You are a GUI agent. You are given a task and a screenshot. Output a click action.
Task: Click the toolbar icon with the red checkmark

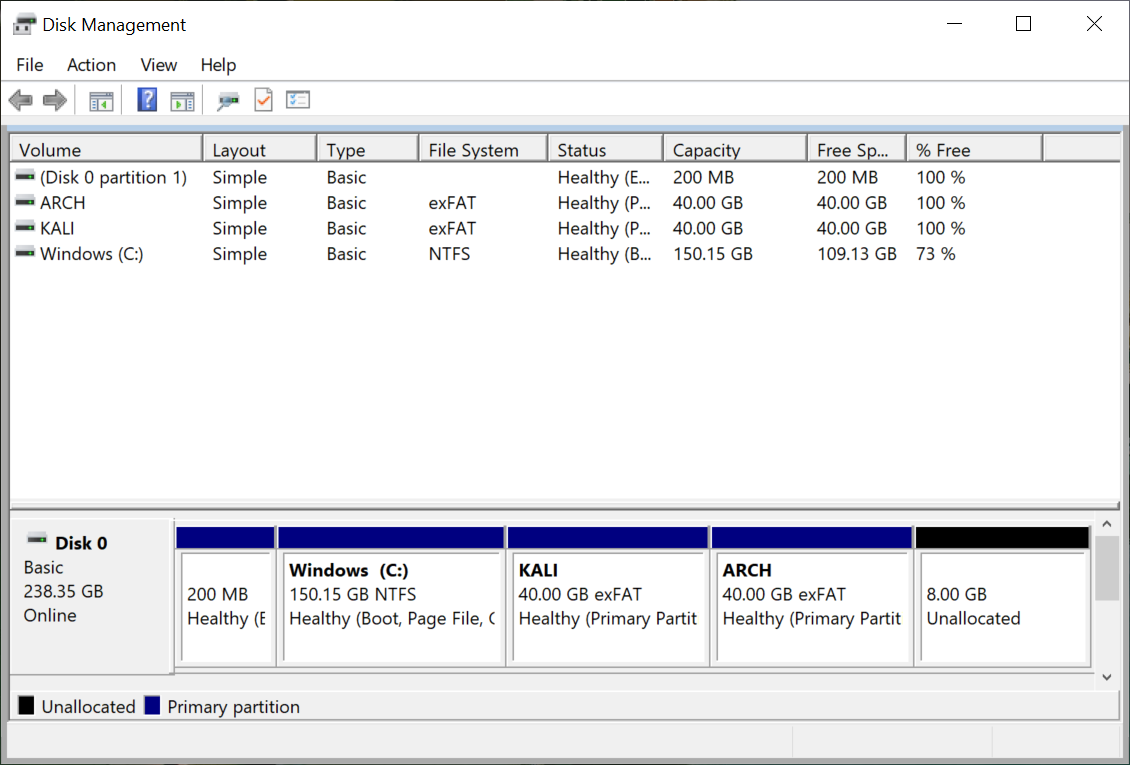264,99
